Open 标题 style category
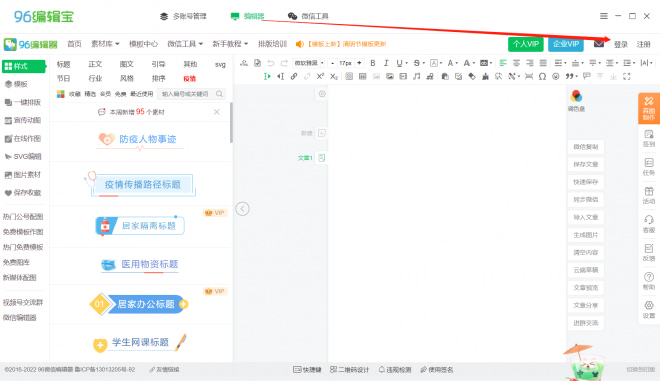 tap(64, 64)
